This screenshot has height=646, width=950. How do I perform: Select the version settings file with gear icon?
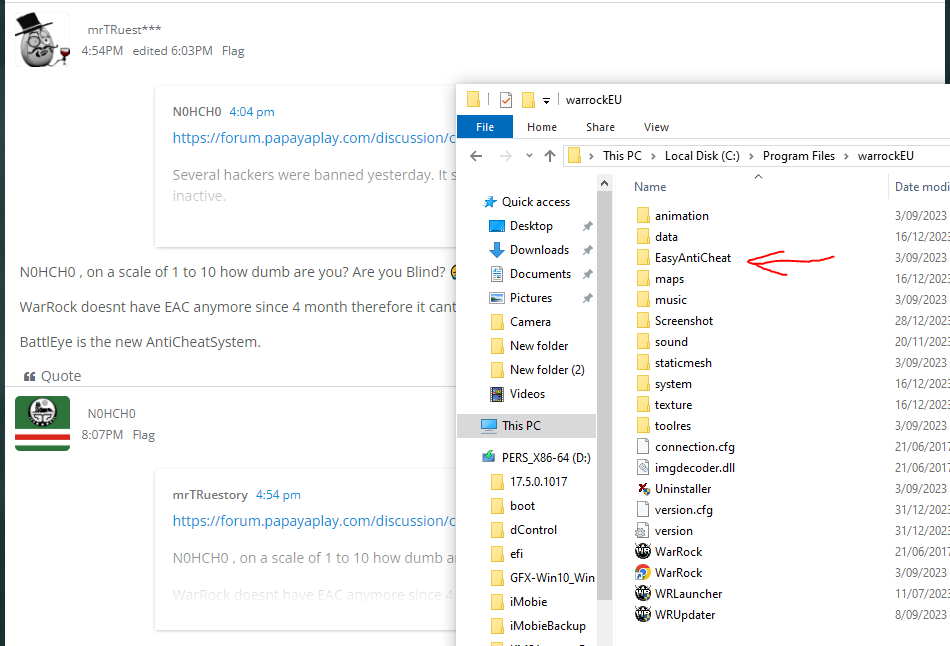coord(665,531)
